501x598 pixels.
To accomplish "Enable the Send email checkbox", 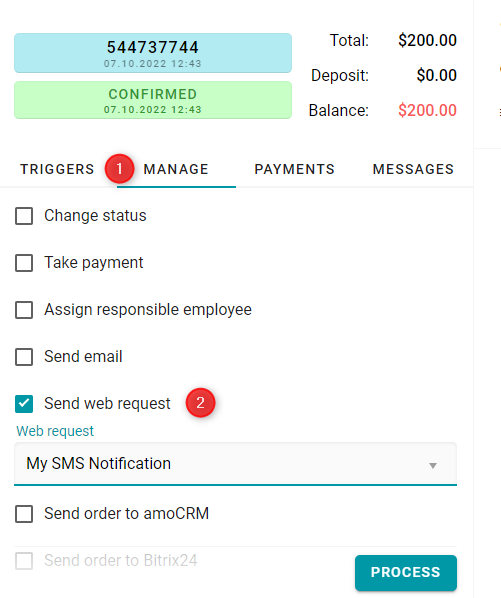I will point(24,357).
